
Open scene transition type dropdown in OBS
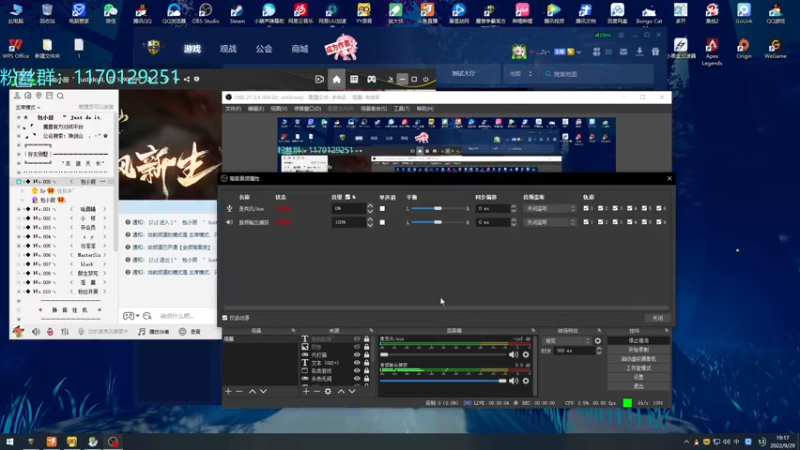pyautogui.click(x=567, y=341)
